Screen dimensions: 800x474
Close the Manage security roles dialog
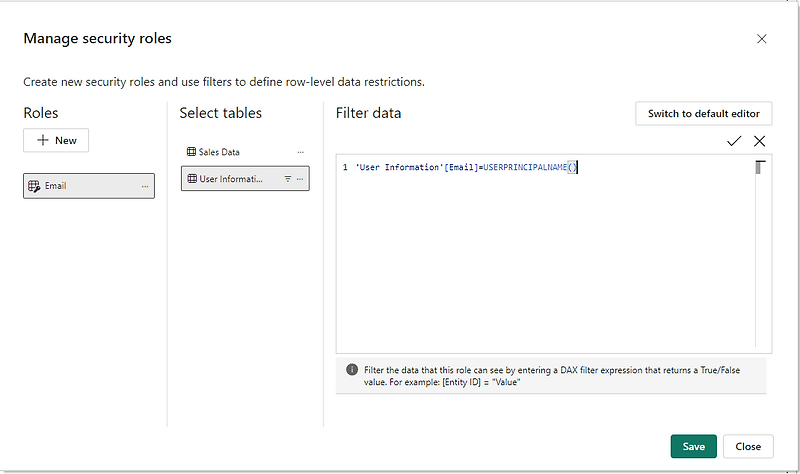tap(762, 39)
